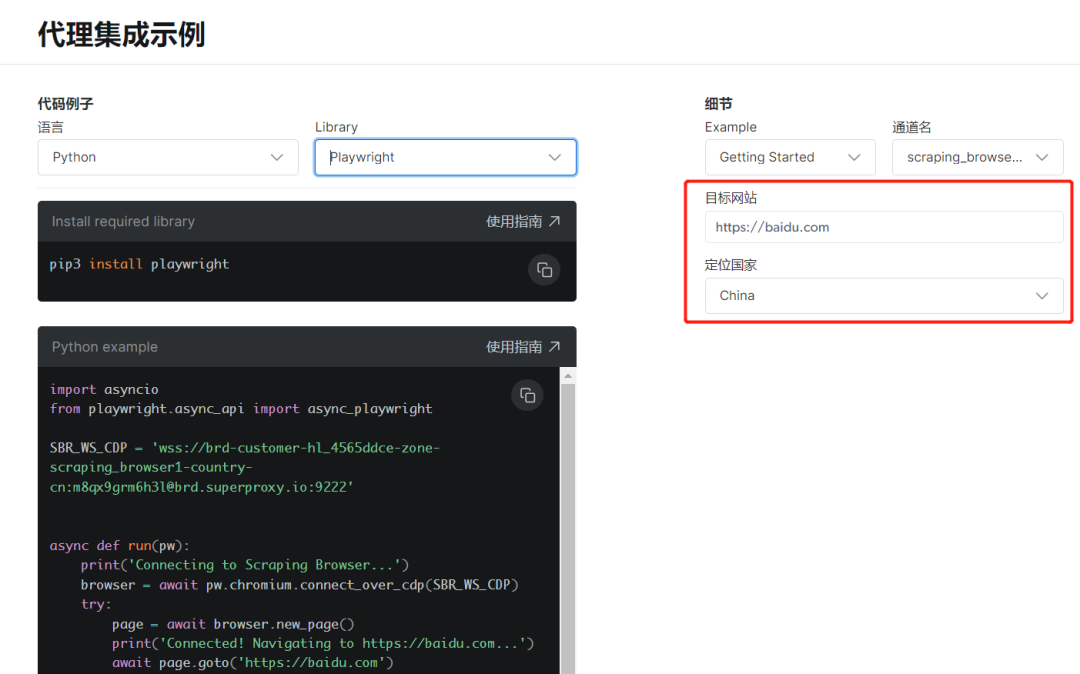This screenshot has height=674, width=1080.
Task: Click the 'Connected! Navigating to' print line
Action: pos(323,643)
